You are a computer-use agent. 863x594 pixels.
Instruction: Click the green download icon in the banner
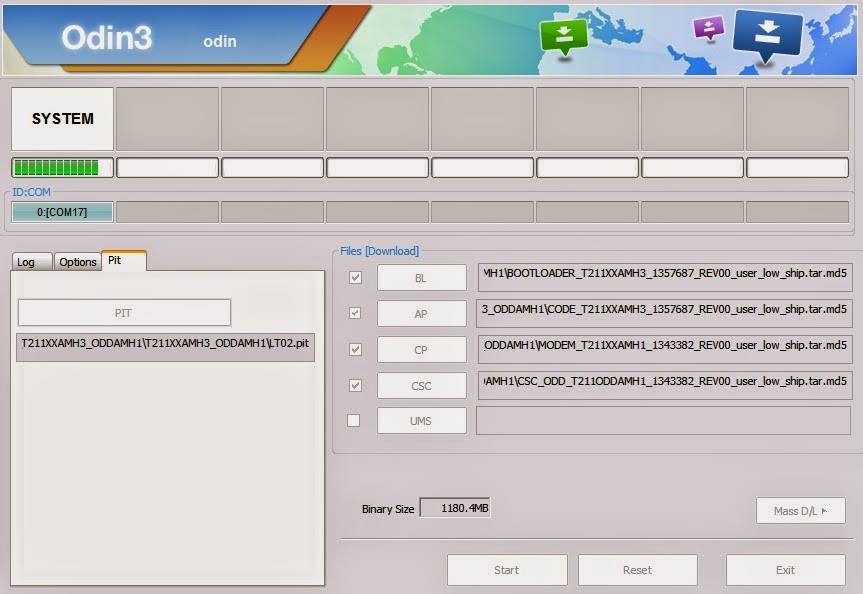(563, 36)
